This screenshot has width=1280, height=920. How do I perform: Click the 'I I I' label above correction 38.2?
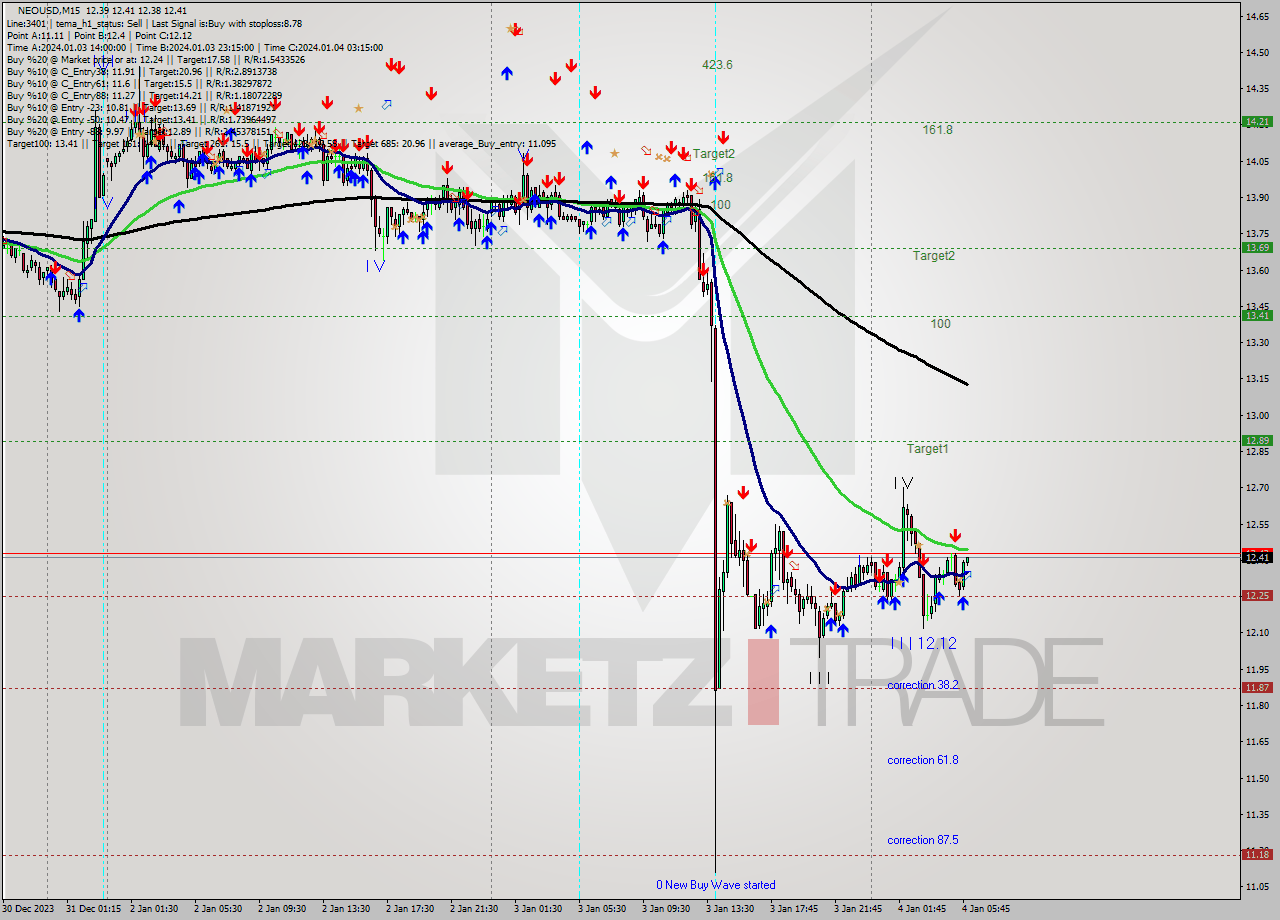click(820, 678)
